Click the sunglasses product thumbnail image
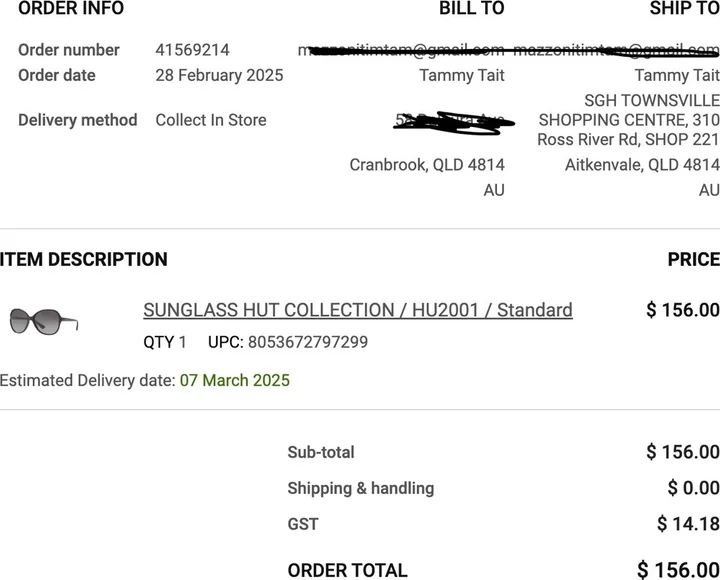The image size is (720, 580). click(43, 321)
